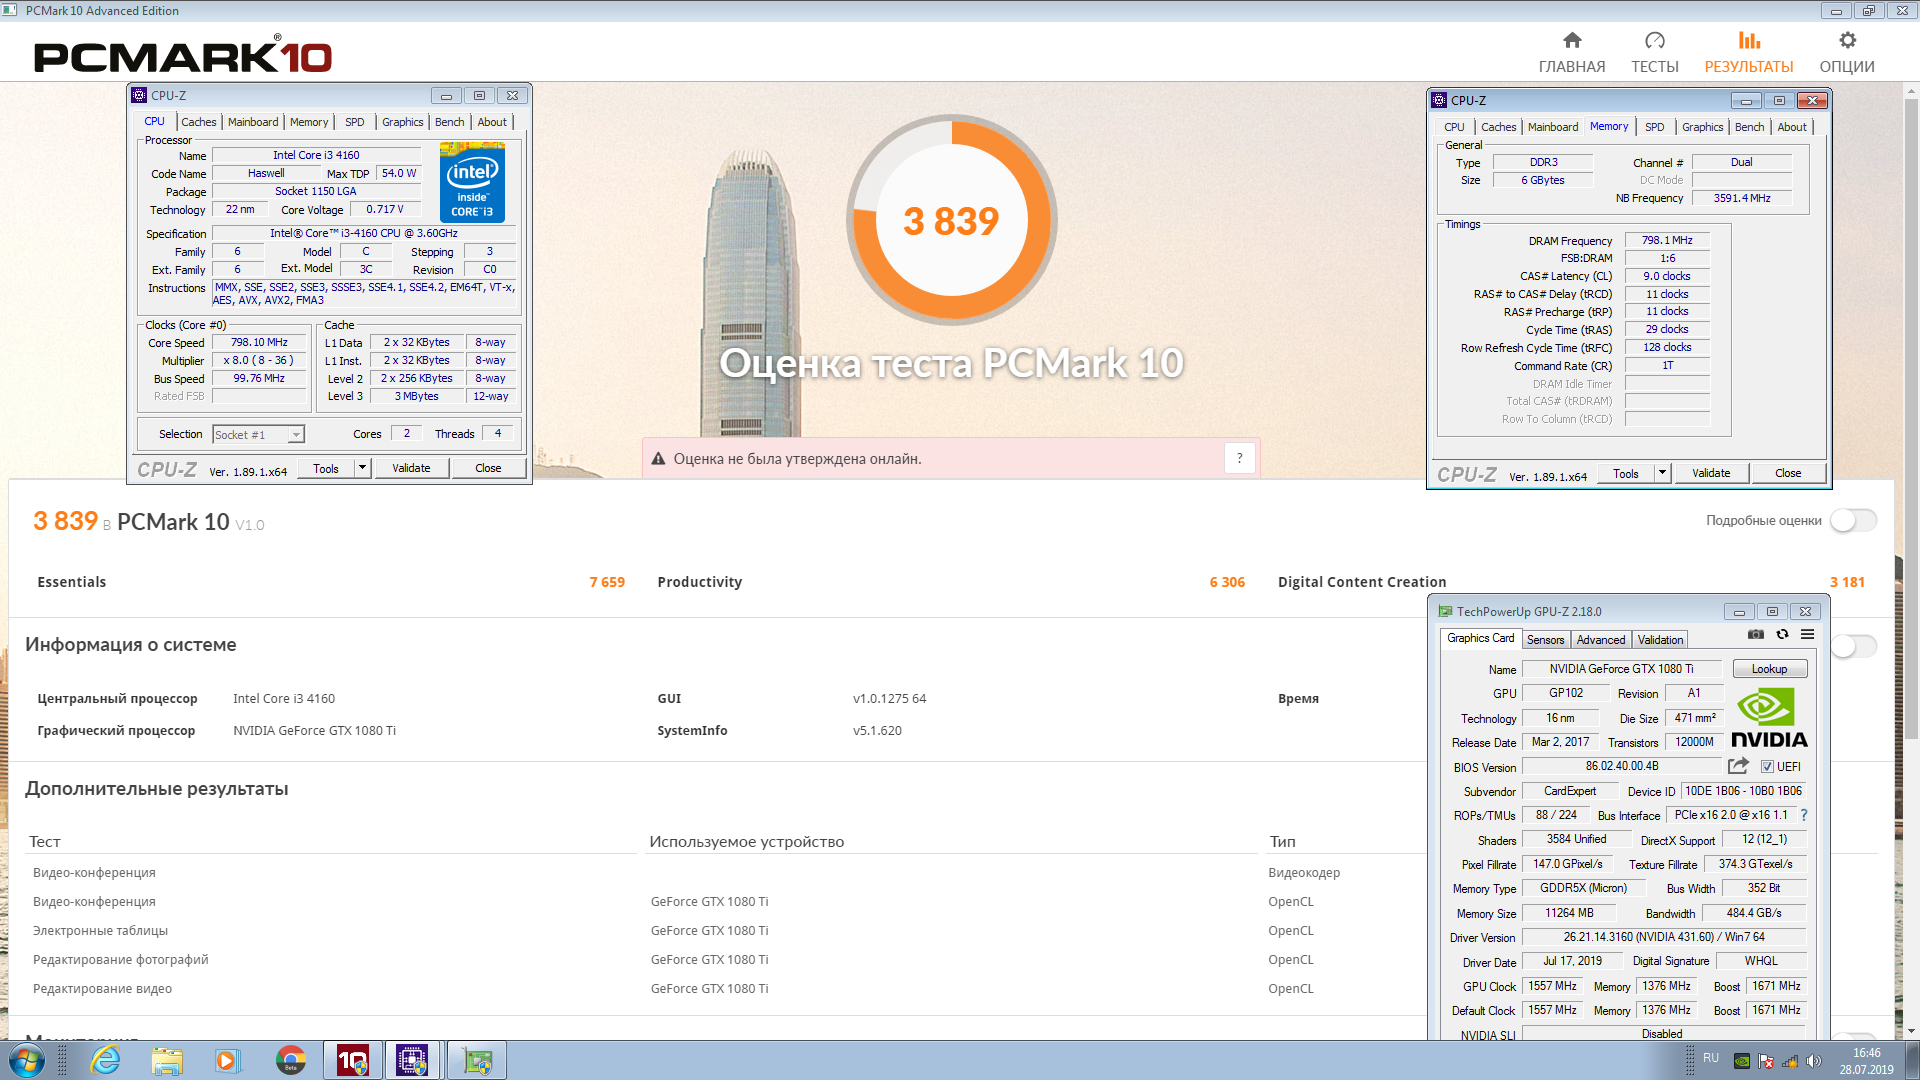
Task: Click the Essentials score row
Action: pos(331,582)
